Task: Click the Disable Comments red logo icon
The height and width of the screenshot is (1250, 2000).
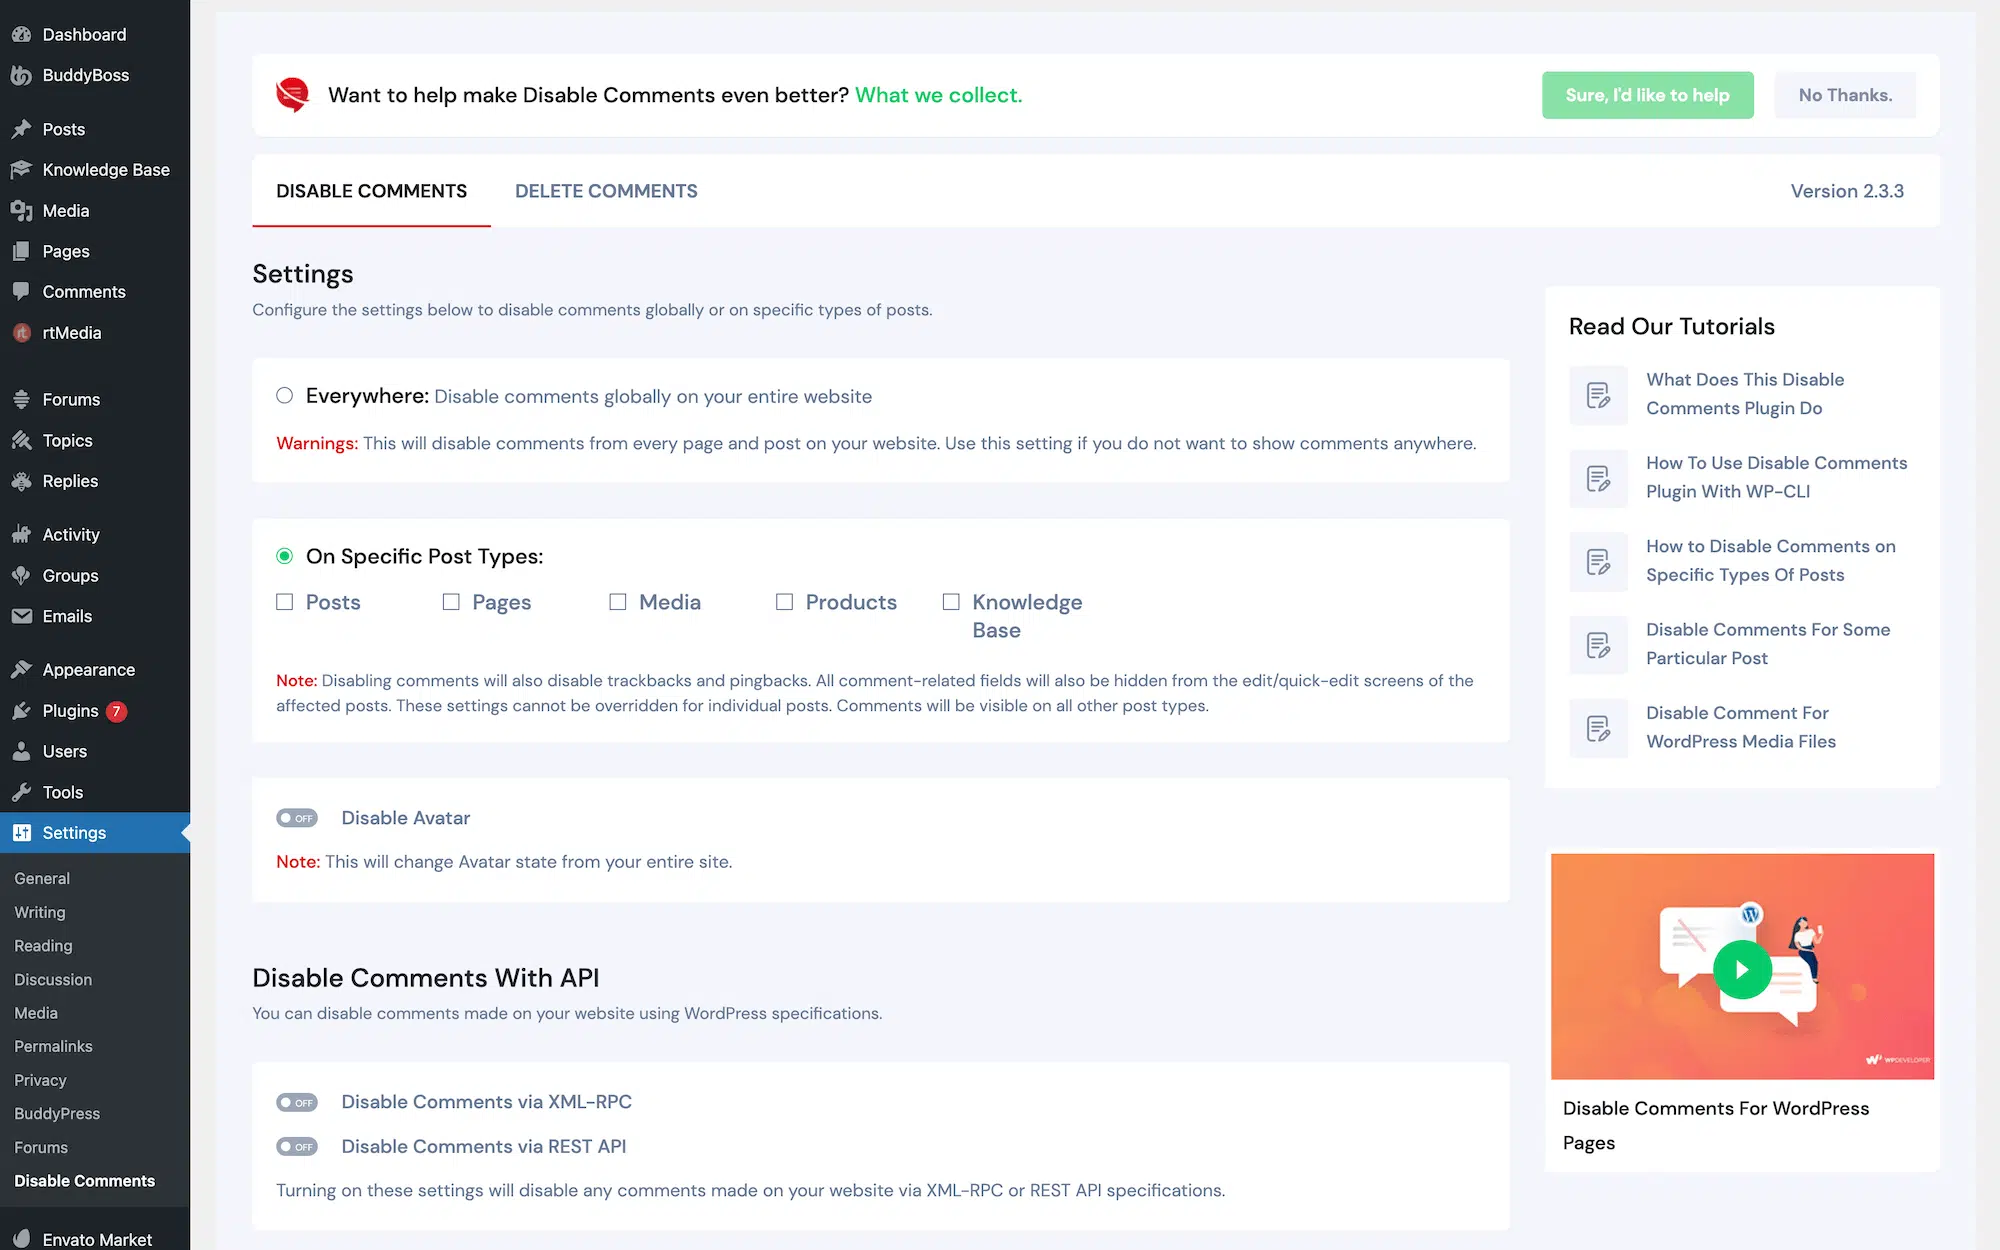Action: tap(292, 95)
